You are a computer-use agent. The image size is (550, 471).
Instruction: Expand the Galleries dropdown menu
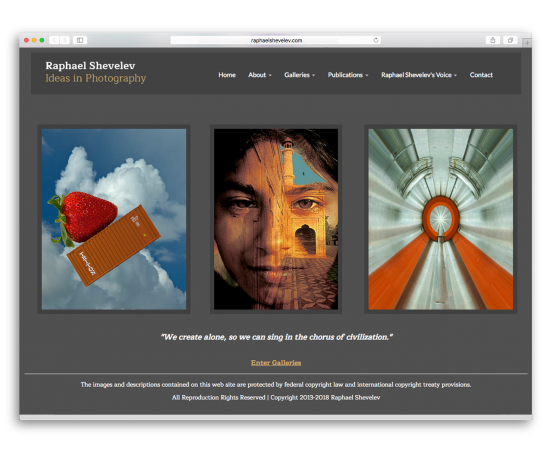tap(300, 75)
